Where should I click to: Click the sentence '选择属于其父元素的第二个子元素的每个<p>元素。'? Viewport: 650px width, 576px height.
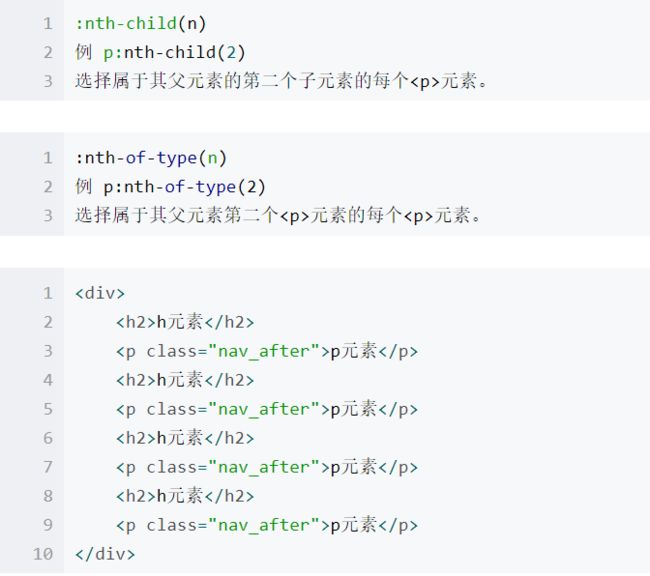[281, 81]
